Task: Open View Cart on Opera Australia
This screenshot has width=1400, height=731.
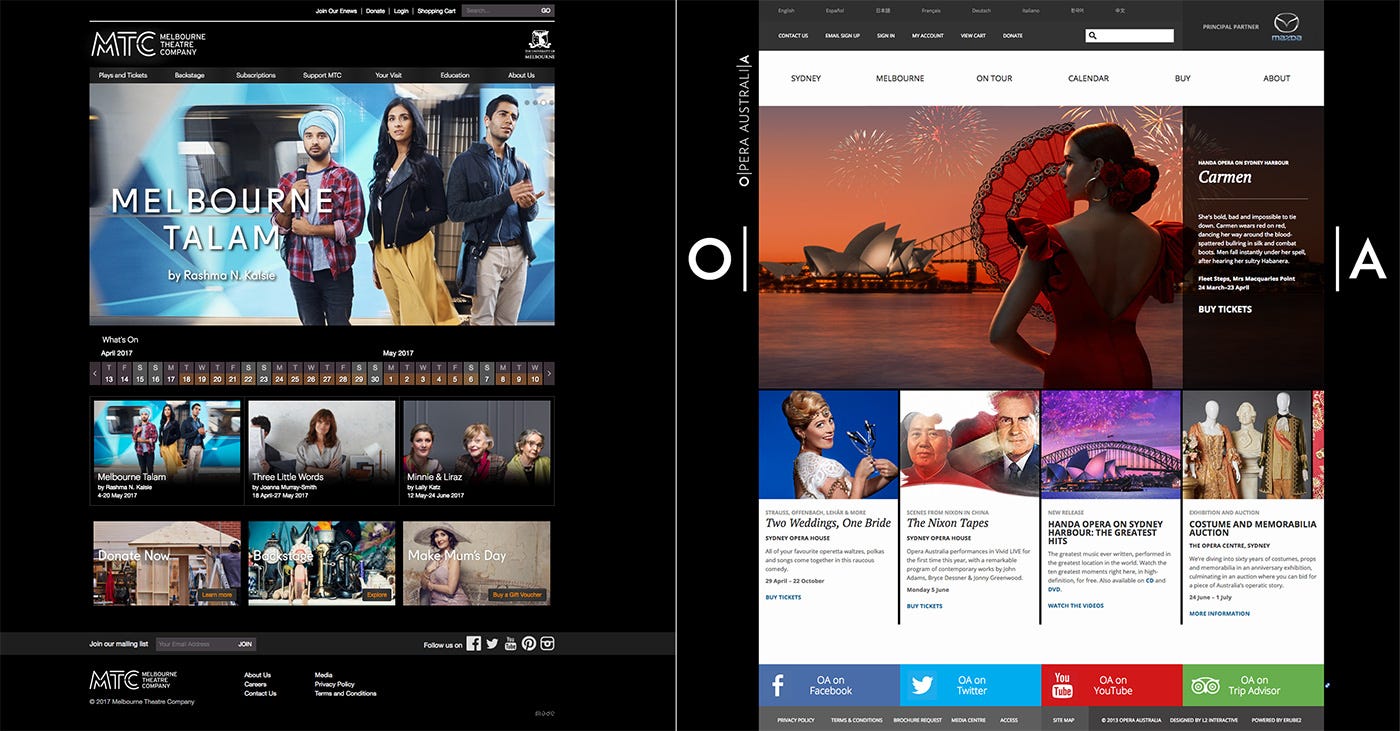Action: click(x=973, y=36)
